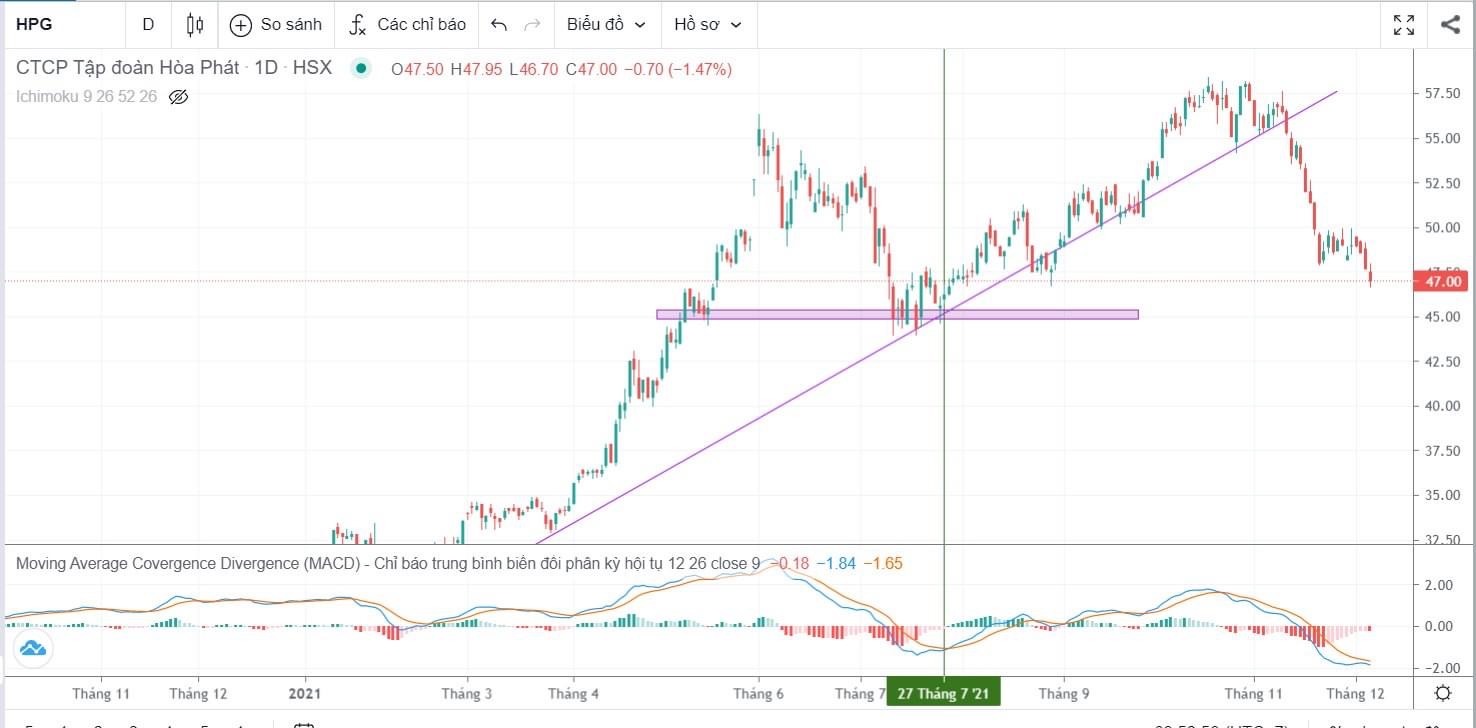The width and height of the screenshot is (1476, 728).
Task: Enter fullscreen chart mode
Action: tap(1404, 25)
